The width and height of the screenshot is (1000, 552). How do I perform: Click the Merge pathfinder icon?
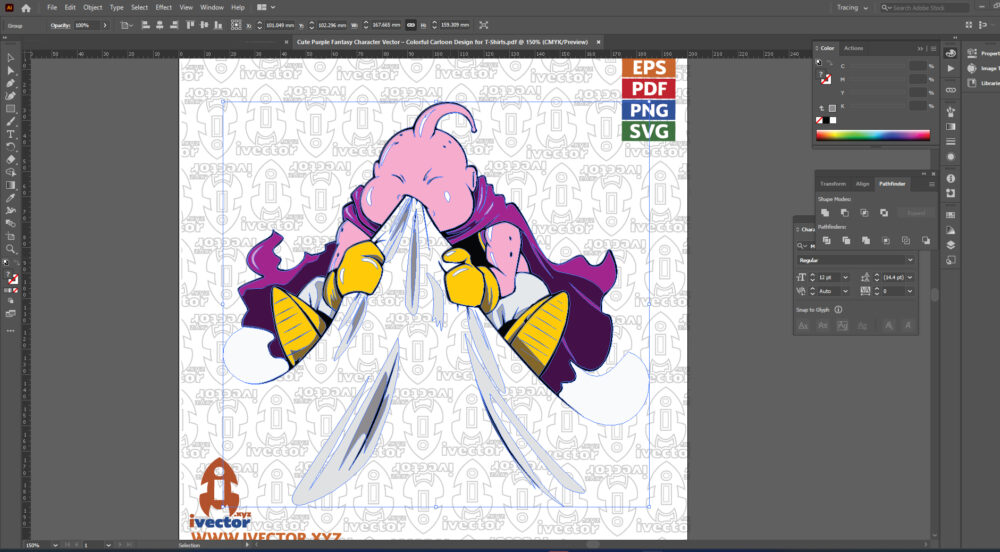(866, 240)
